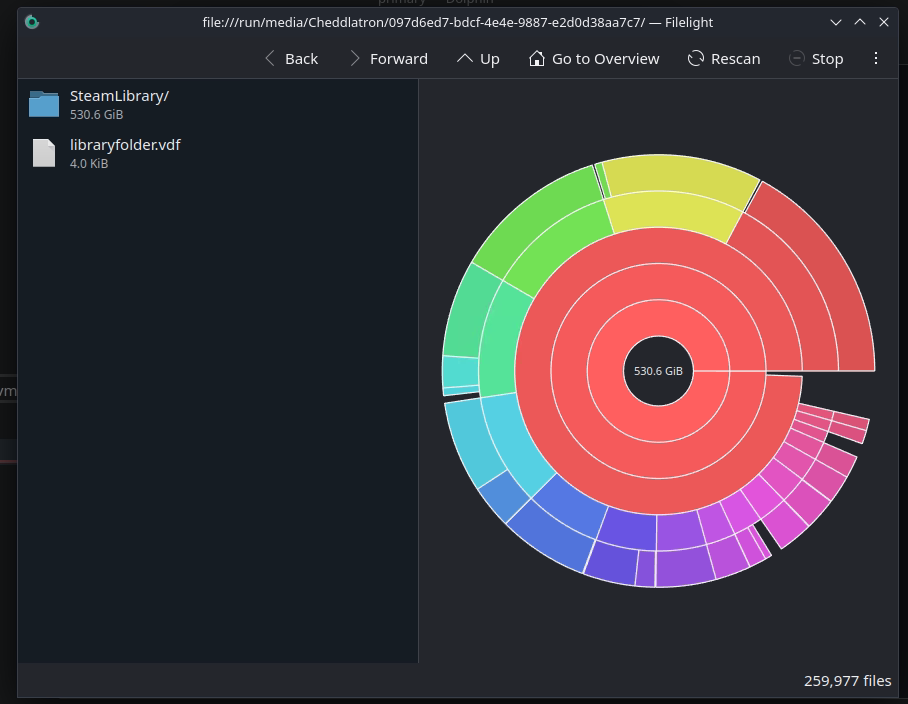The image size is (908, 704).
Task: Minimize the Filelight window
Action: point(836,22)
